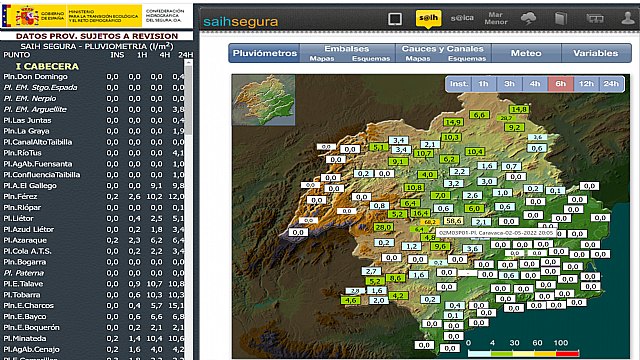Select the Pl. EM. Nerpio row
Viewport: 640px width, 360px height.
[x=93, y=98]
